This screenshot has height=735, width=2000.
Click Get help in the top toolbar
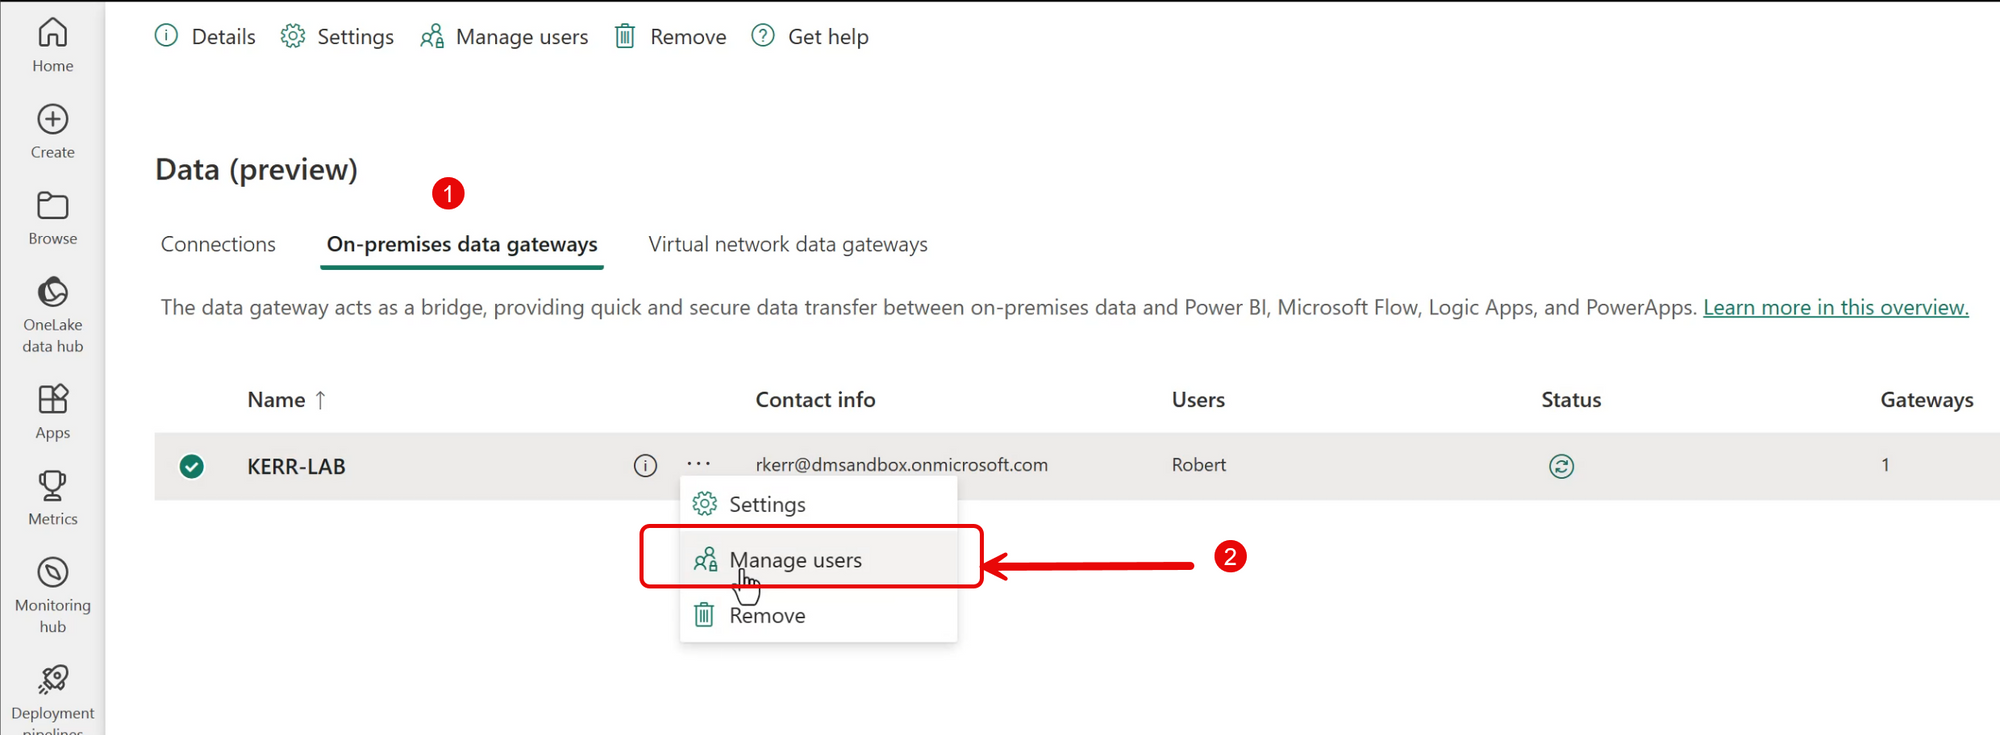click(810, 37)
